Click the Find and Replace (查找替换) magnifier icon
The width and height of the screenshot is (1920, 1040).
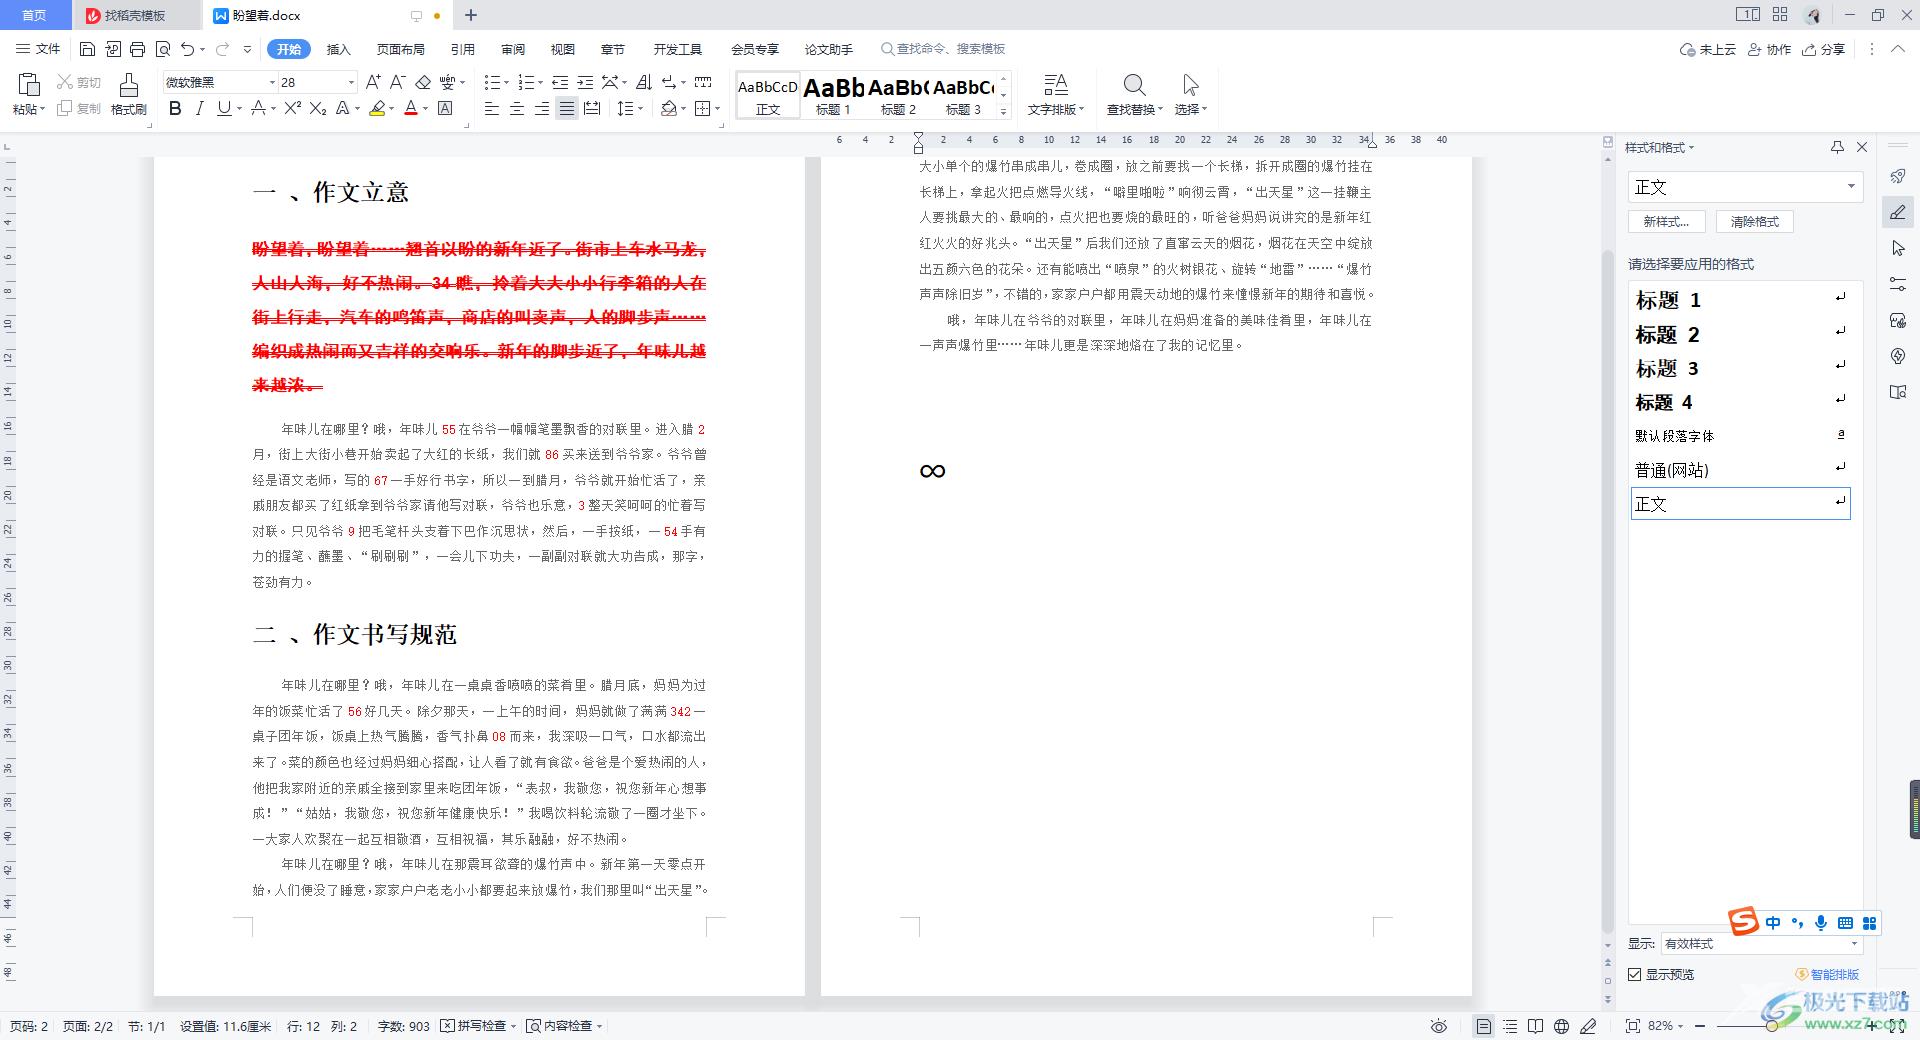tap(1134, 85)
